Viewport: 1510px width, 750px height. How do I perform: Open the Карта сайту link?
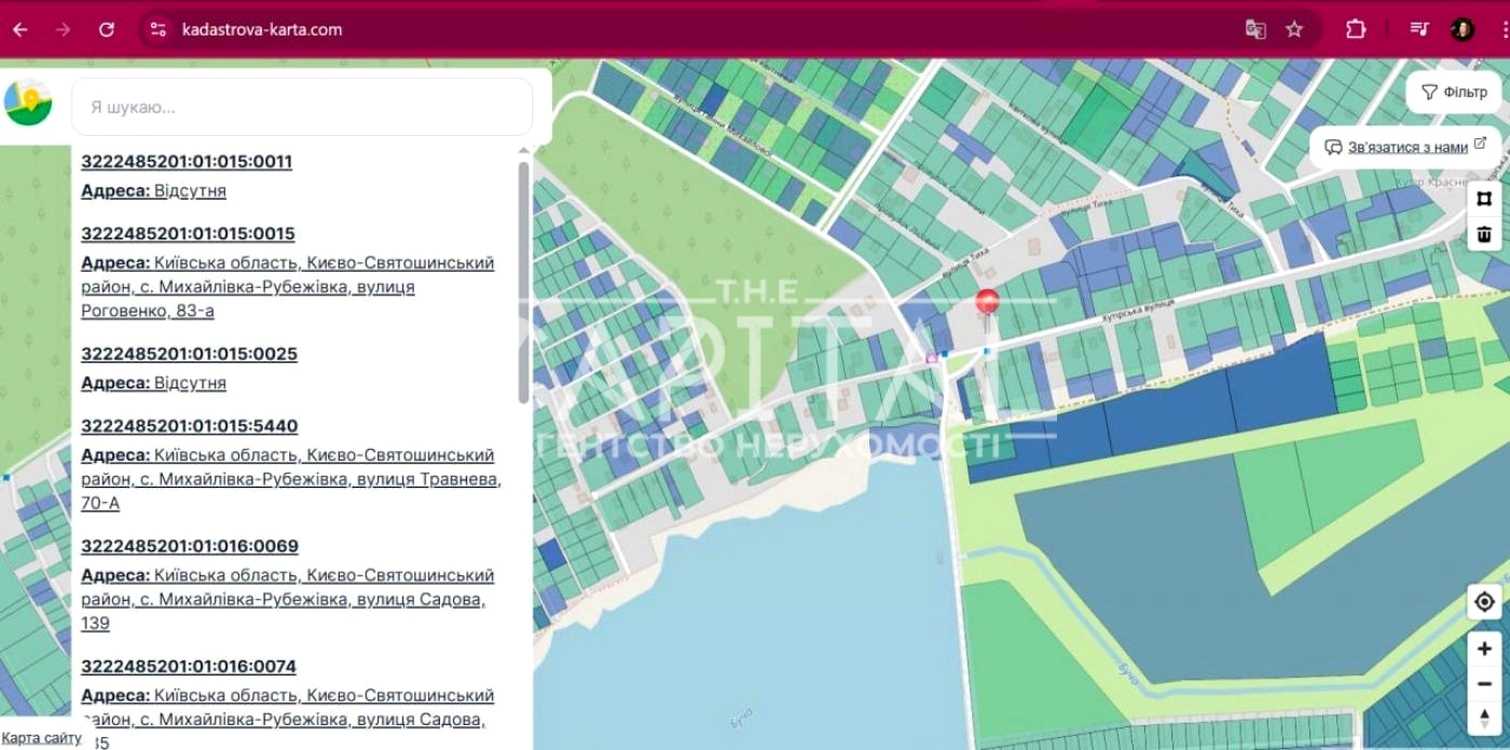click(x=41, y=738)
